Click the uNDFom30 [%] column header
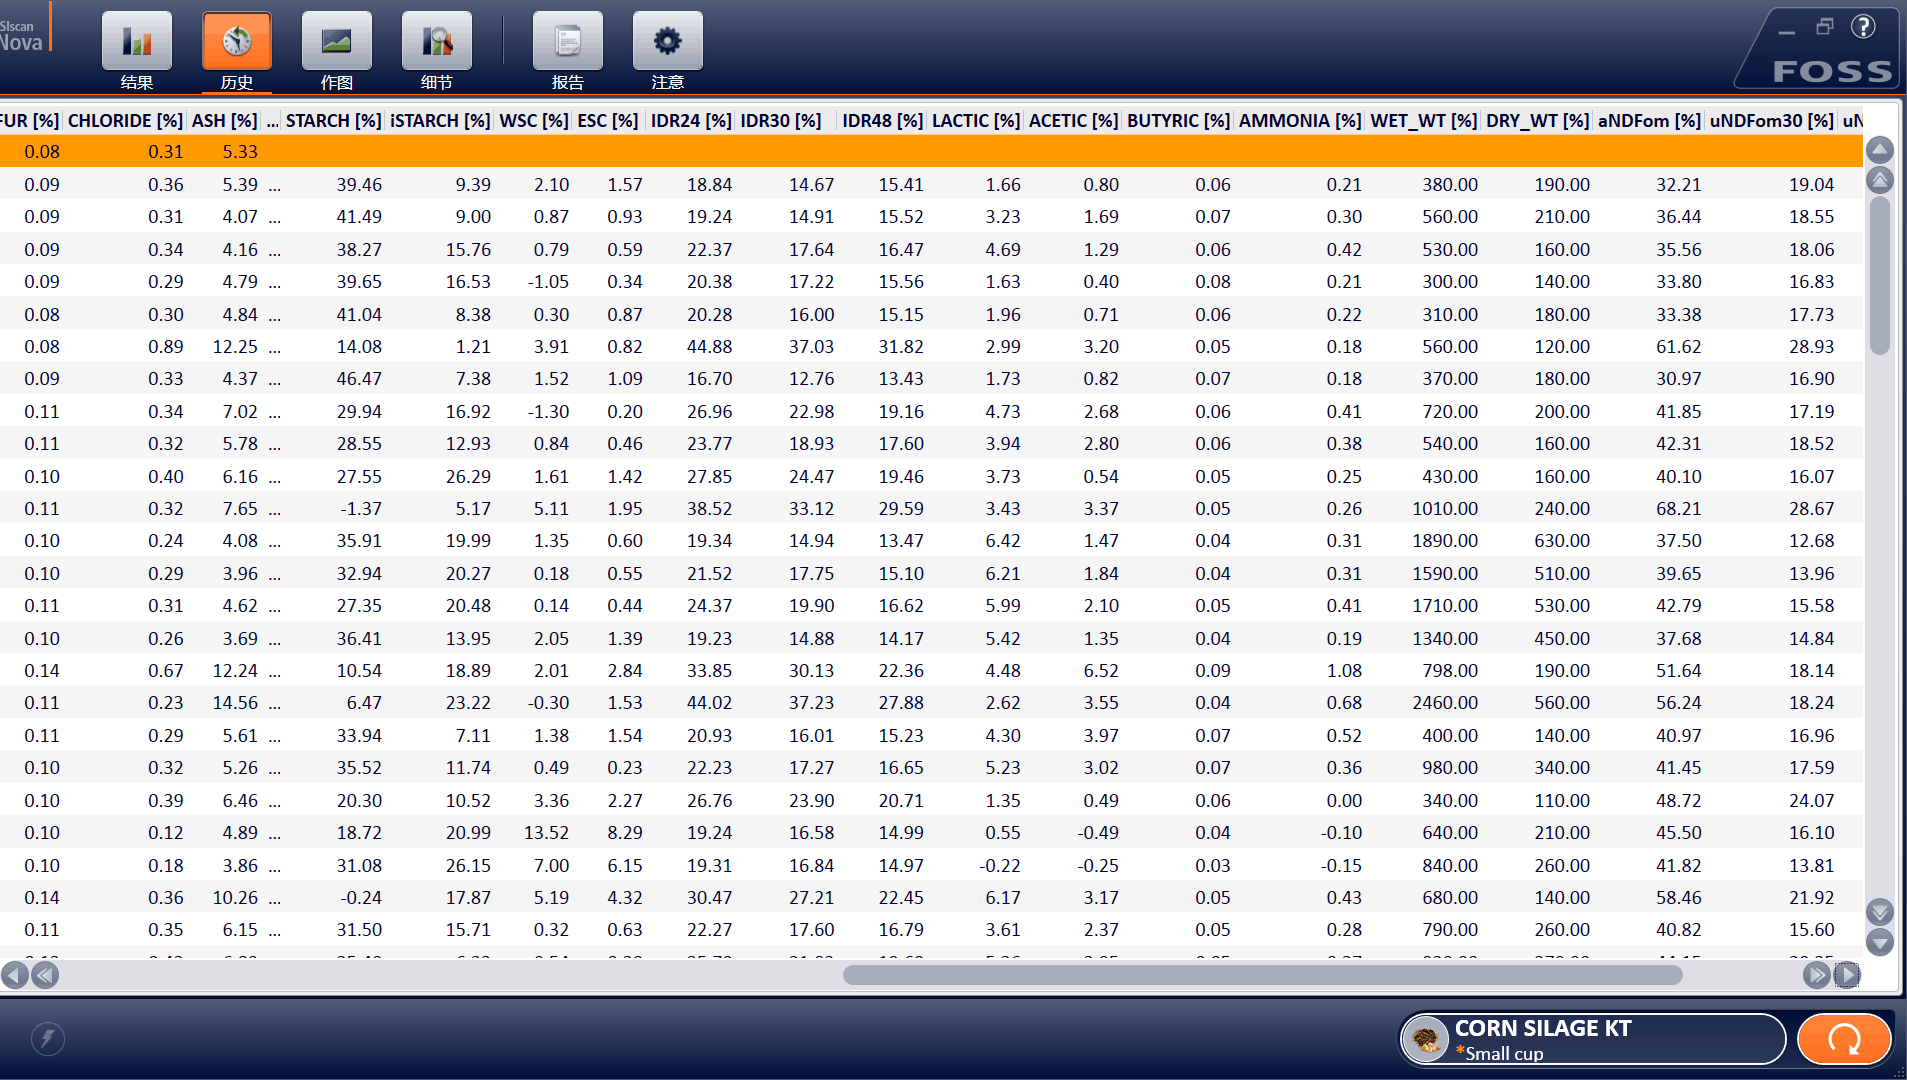 coord(1772,120)
